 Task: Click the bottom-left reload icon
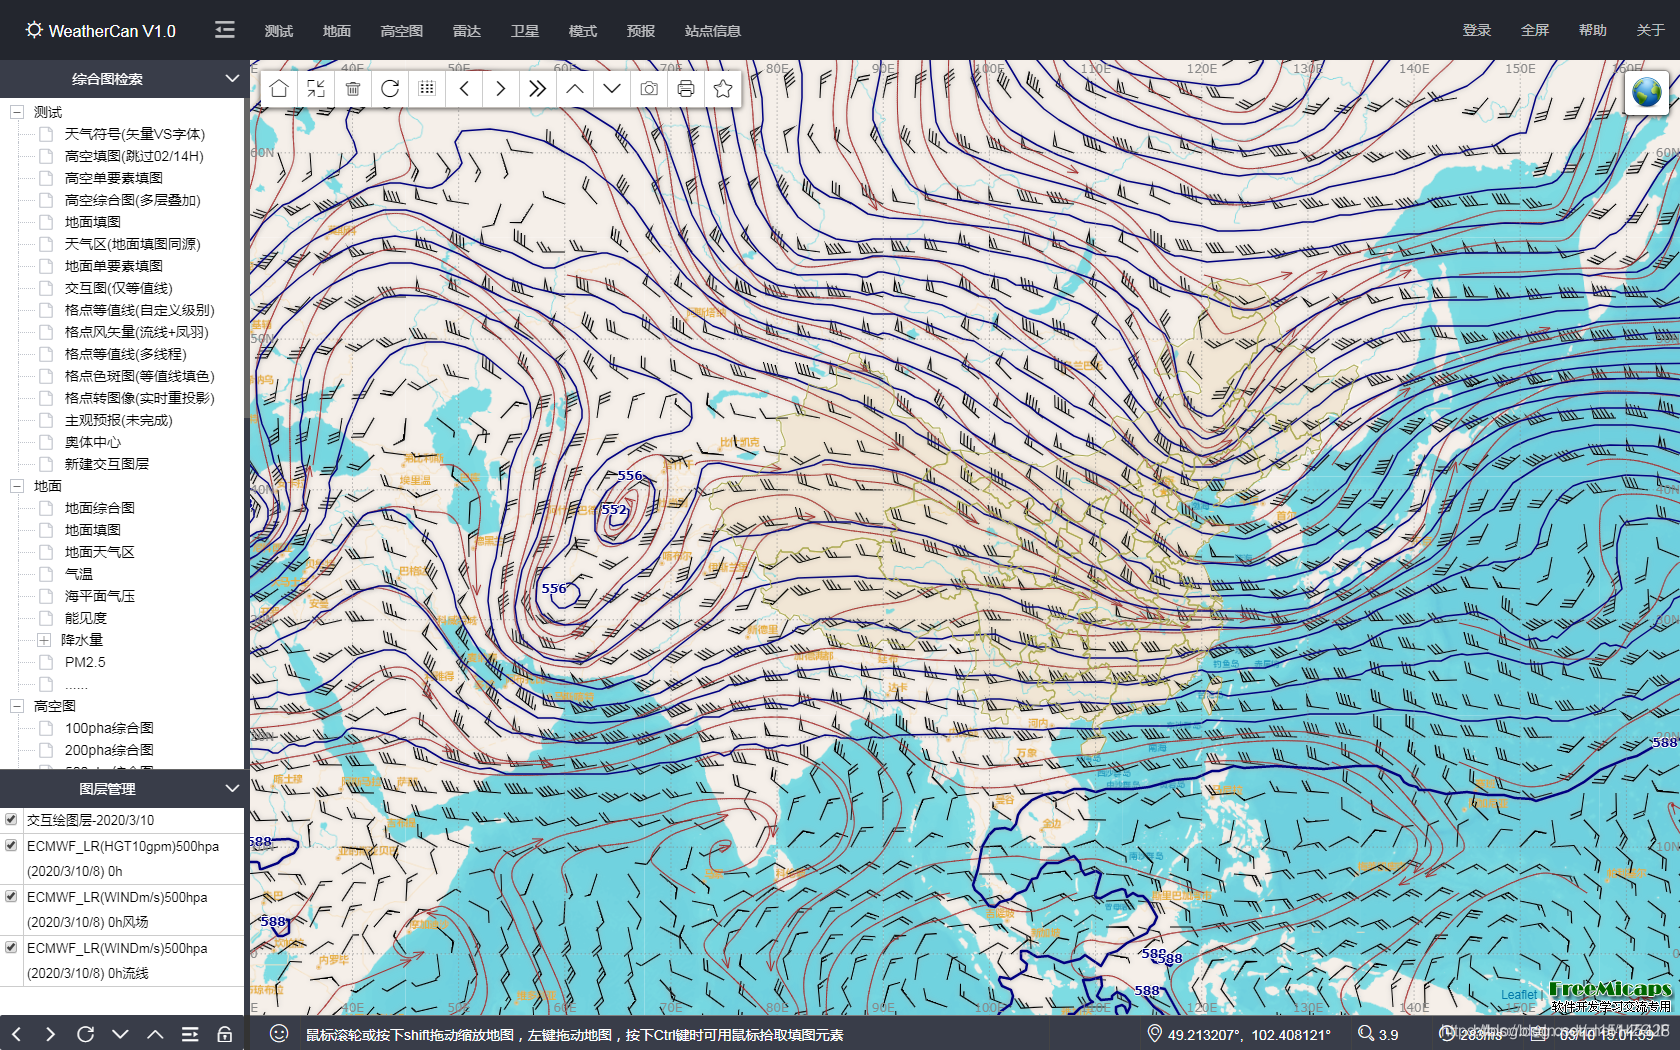click(85, 1034)
